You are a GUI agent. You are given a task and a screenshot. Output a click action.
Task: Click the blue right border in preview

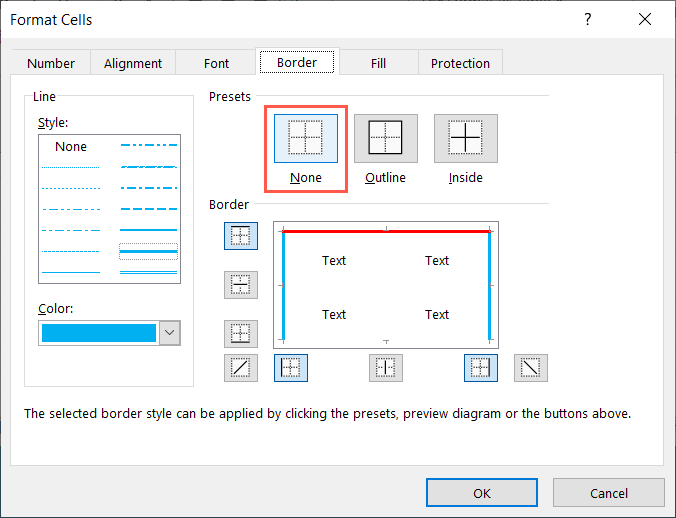[x=490, y=287]
